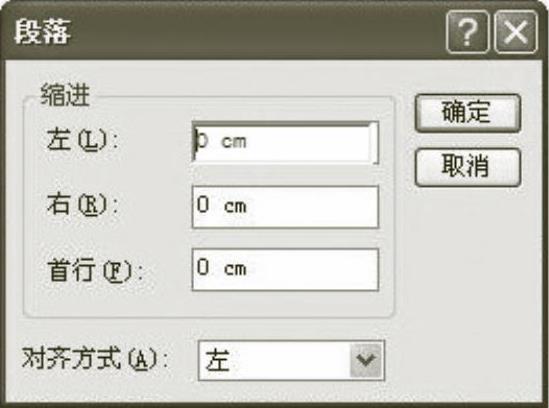Click the 段落 title bar text
This screenshot has height=408, width=549.
(42, 32)
